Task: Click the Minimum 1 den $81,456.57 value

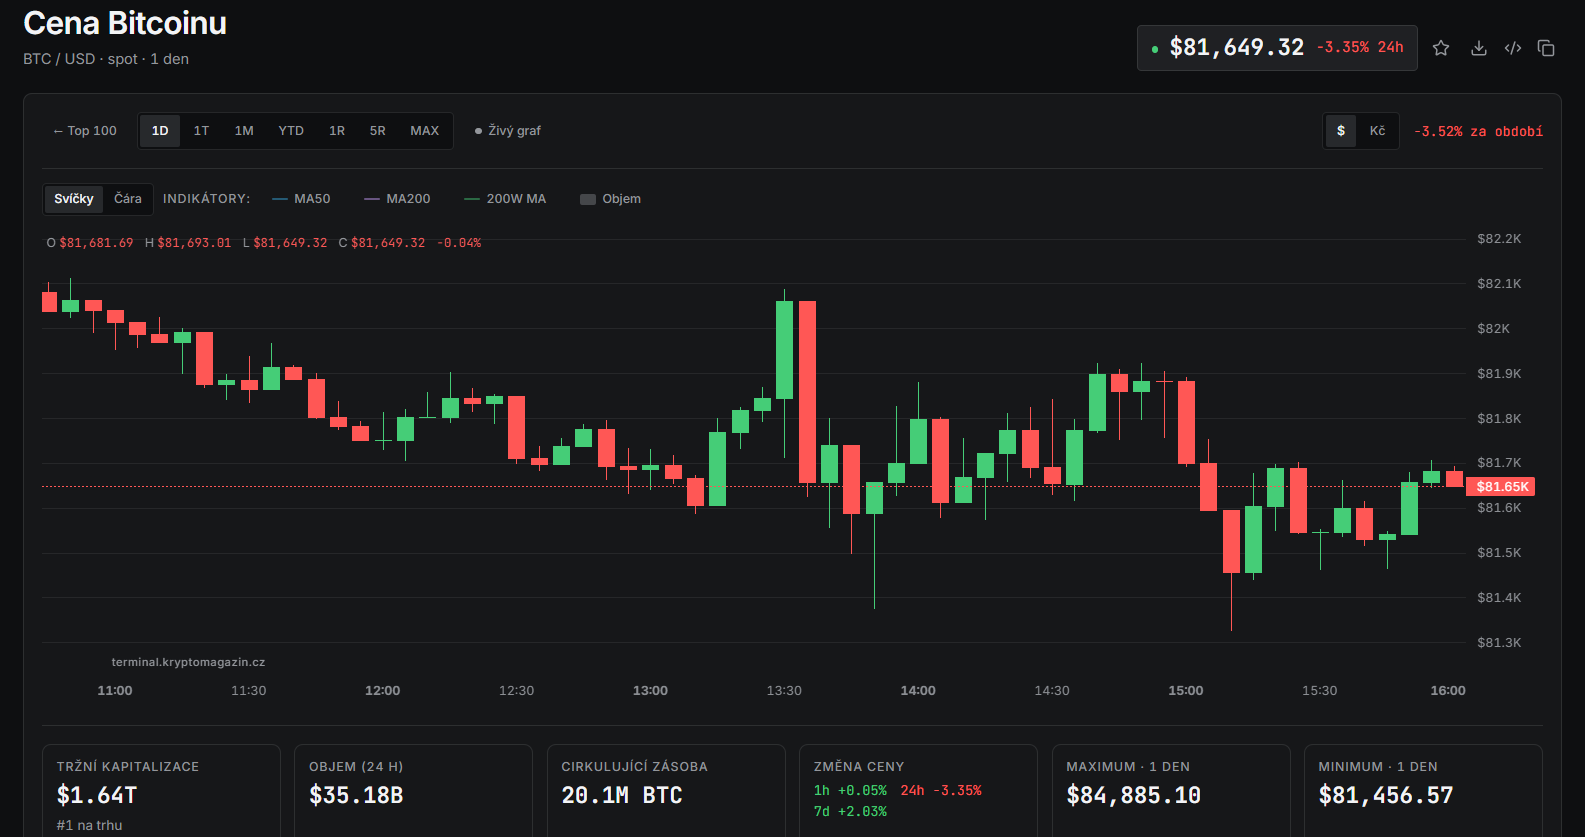Action: coord(1386,795)
